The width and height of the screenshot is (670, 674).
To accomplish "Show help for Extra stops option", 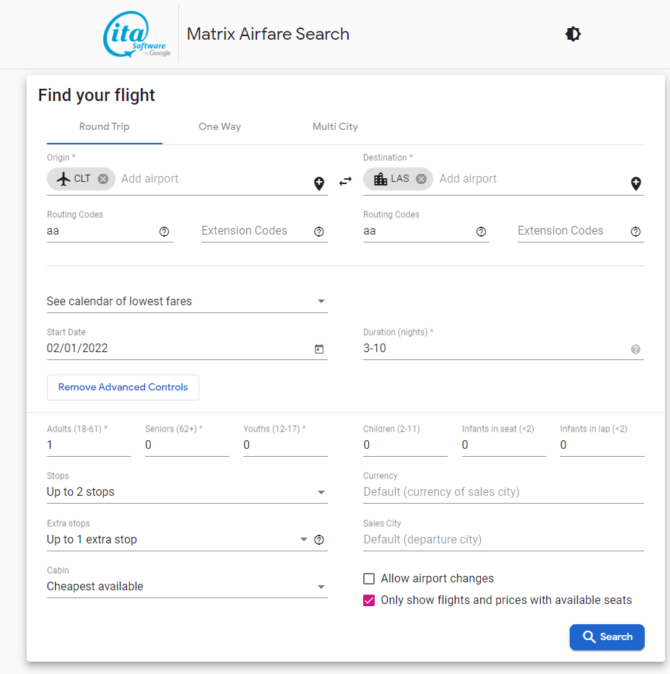I will (x=319, y=539).
